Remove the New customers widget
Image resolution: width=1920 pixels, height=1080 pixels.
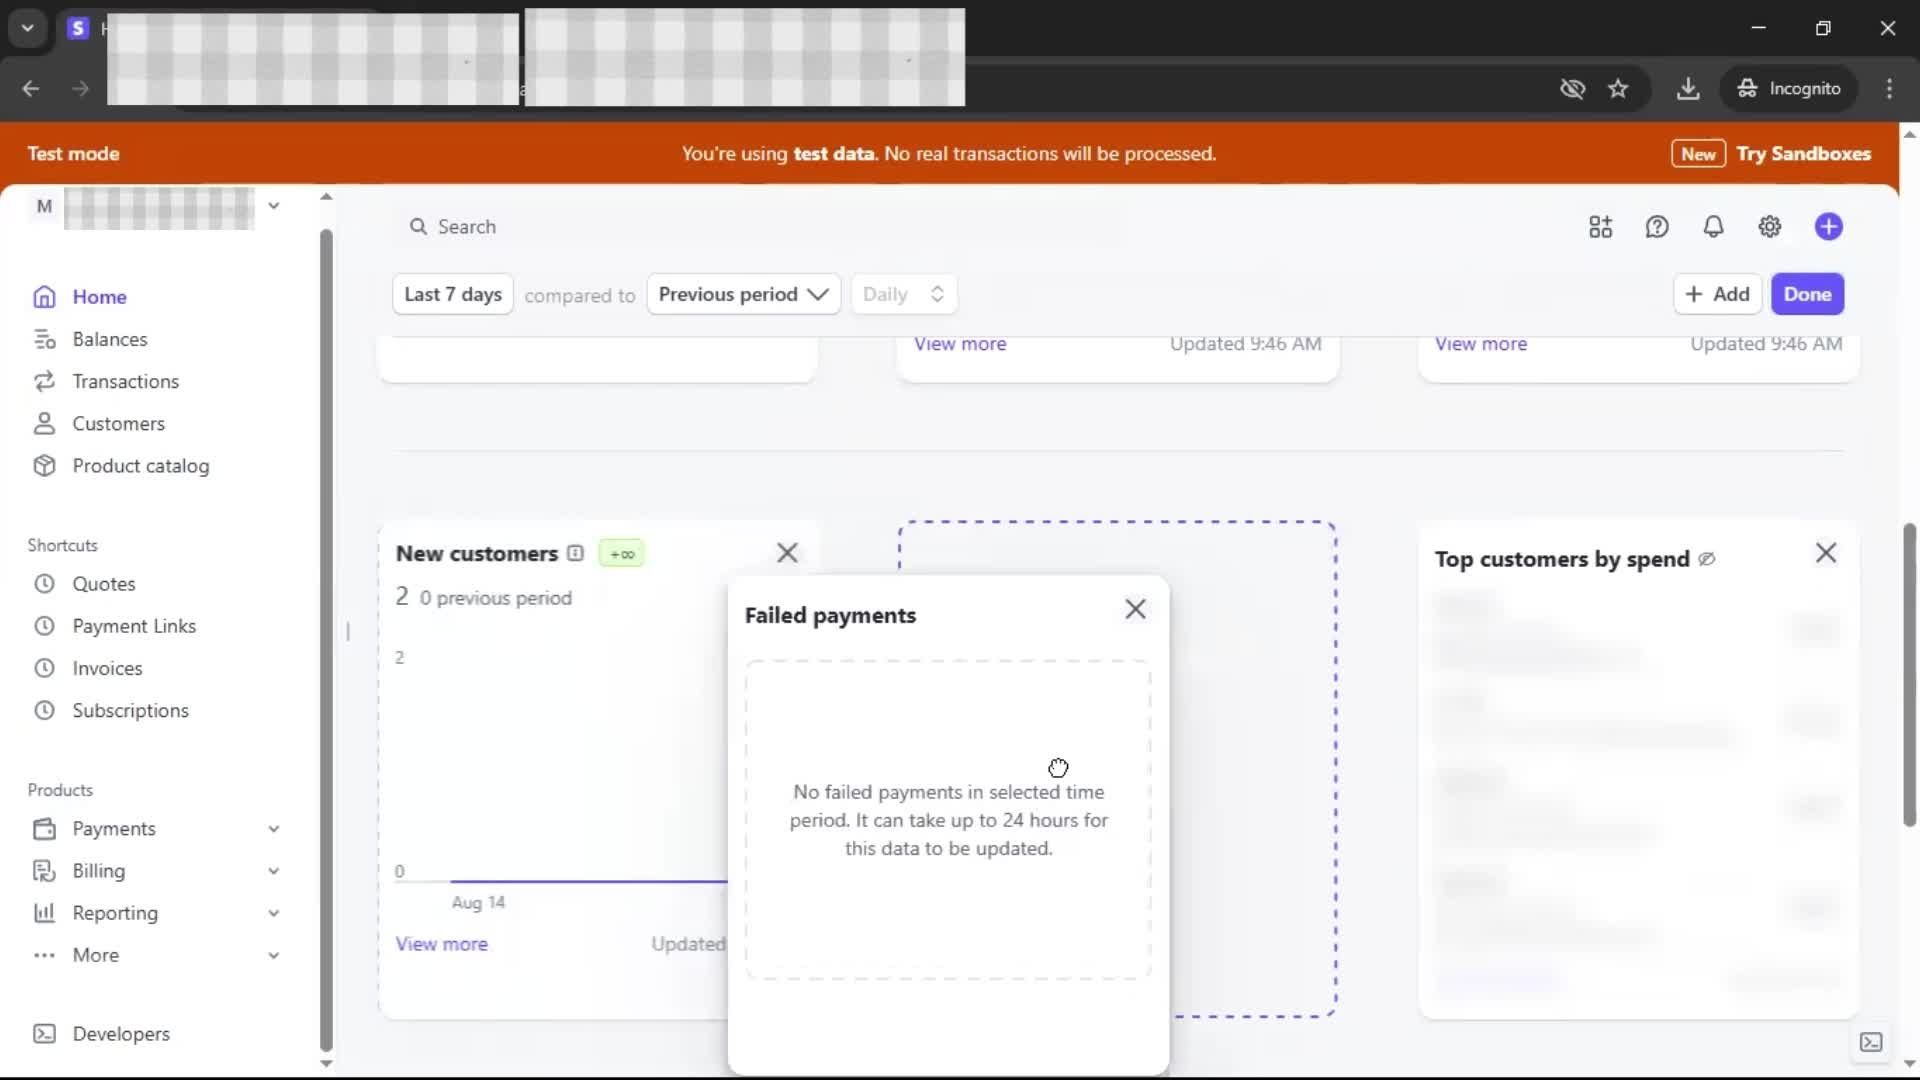787,553
